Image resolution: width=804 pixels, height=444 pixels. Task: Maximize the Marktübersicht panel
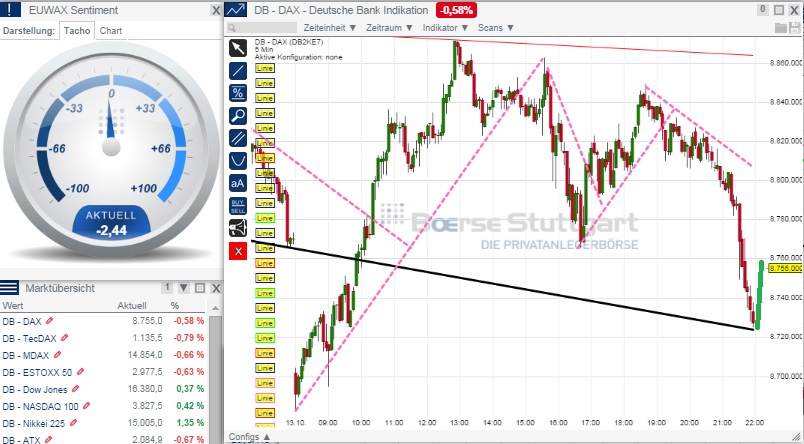pyautogui.click(x=200, y=288)
